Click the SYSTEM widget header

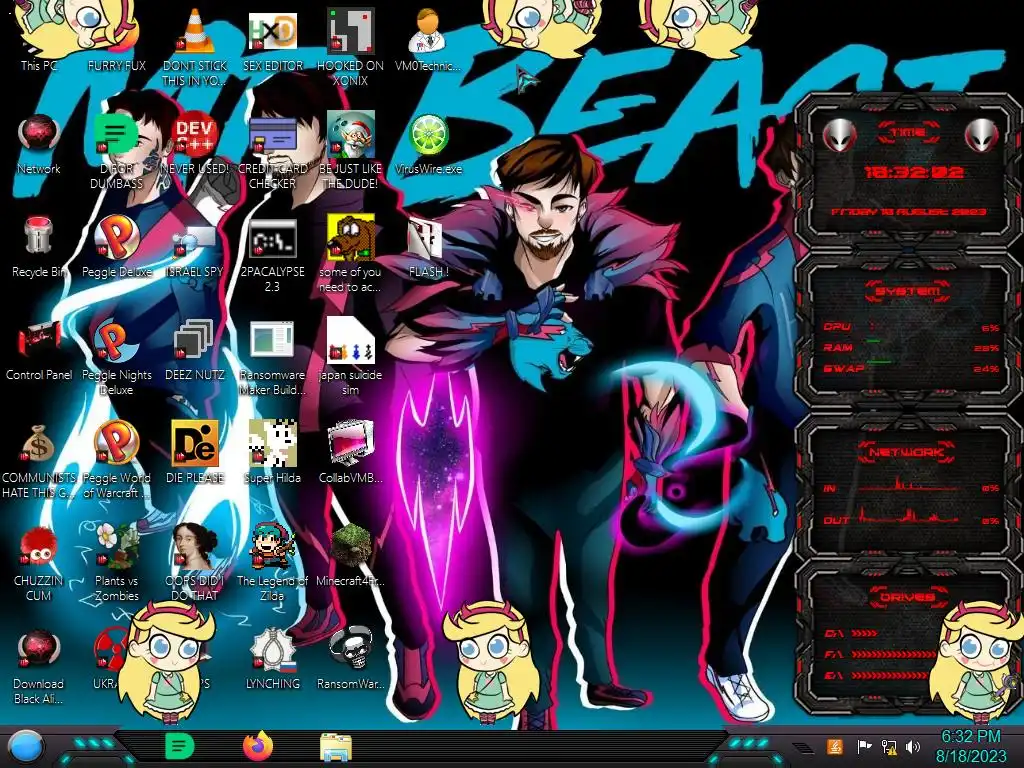point(908,291)
